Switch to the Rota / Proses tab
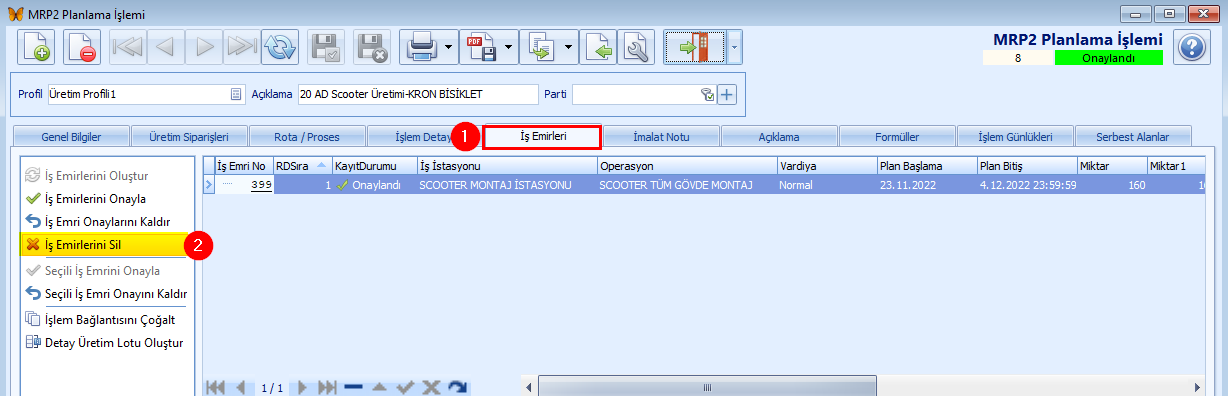 point(307,136)
